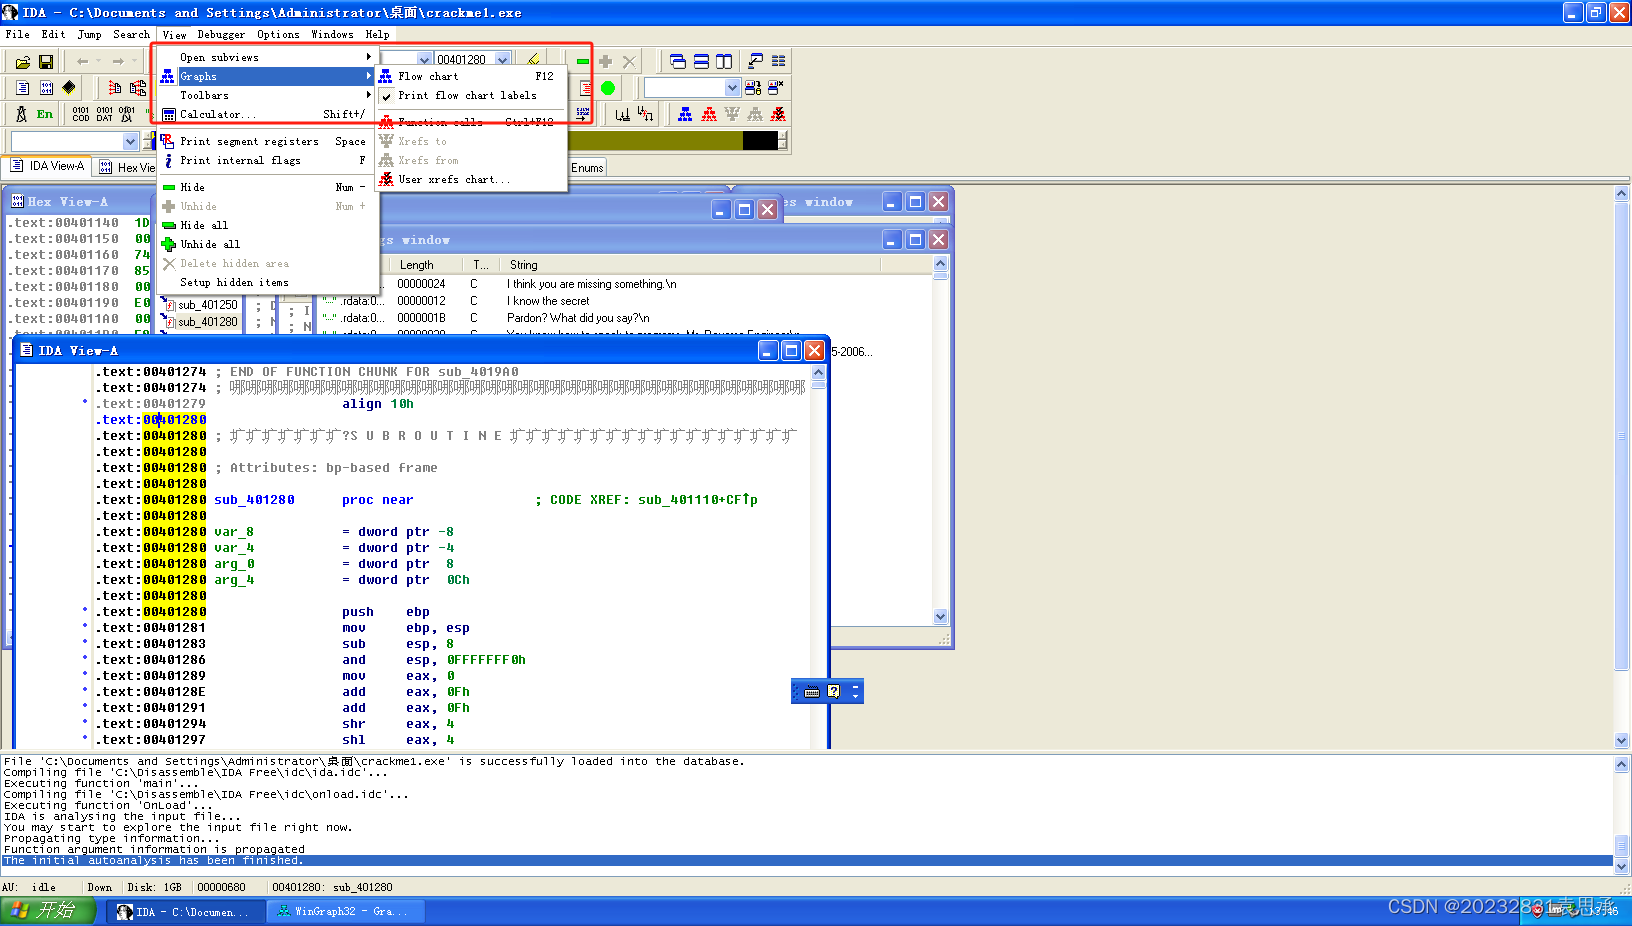Click Unhide all in View menu

click(267, 244)
